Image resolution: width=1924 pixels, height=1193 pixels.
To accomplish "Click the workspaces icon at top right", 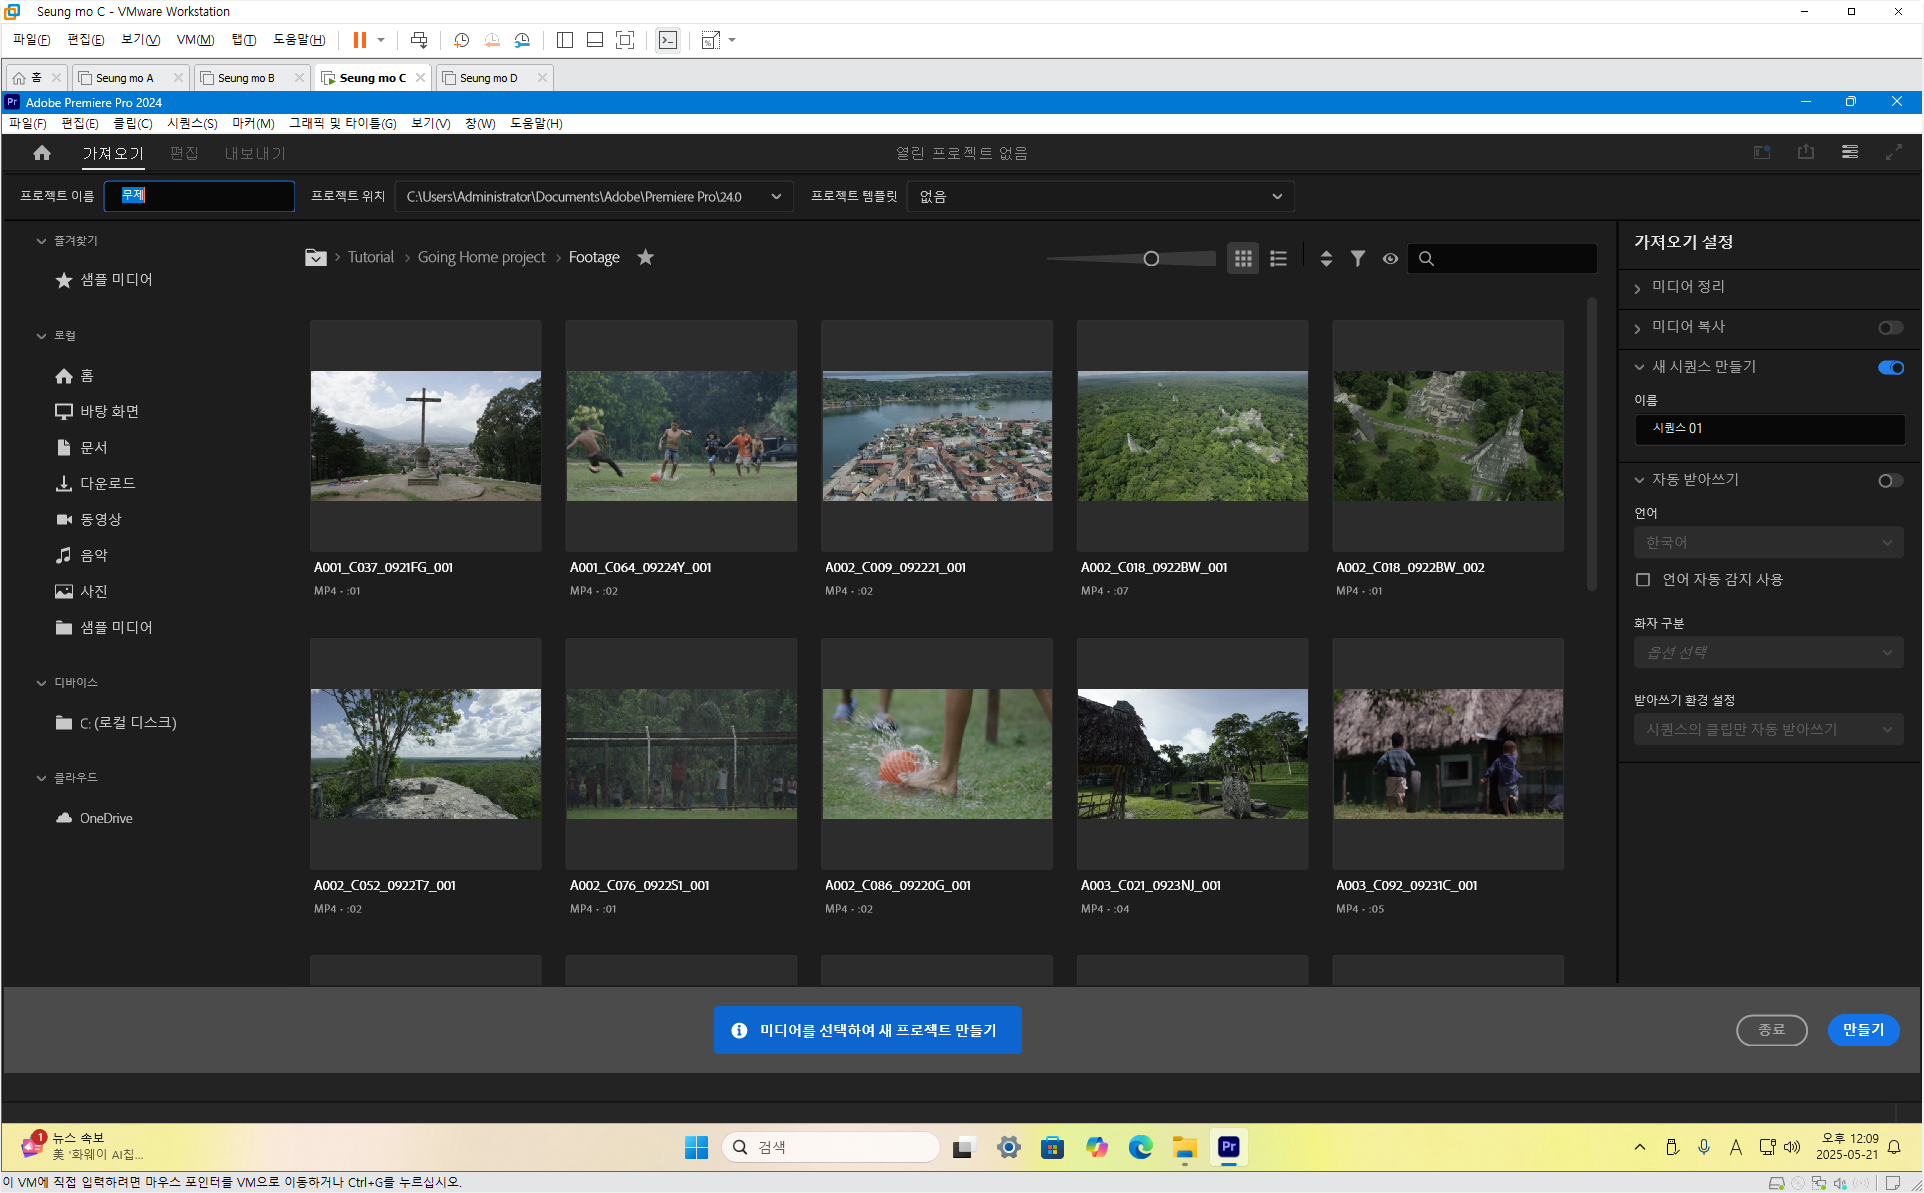I will pos(1850,152).
